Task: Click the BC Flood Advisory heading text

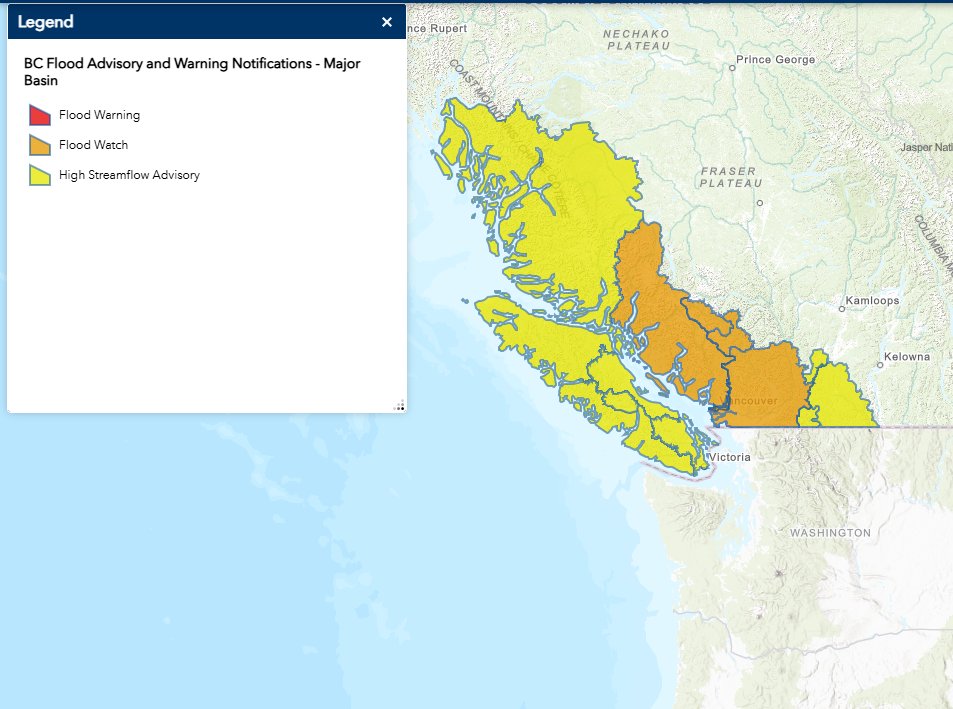Action: coord(190,72)
